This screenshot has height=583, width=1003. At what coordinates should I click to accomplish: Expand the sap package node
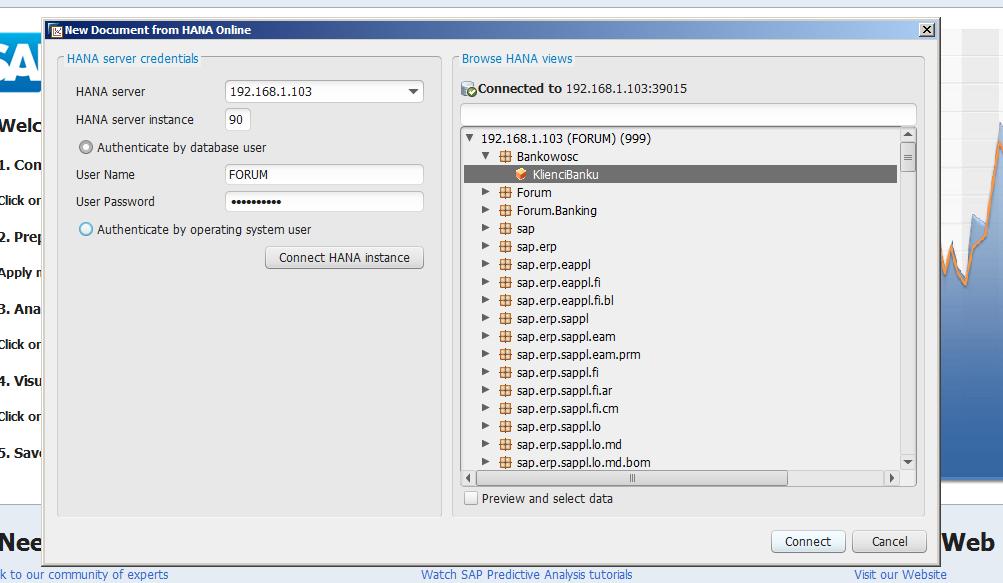pos(486,228)
